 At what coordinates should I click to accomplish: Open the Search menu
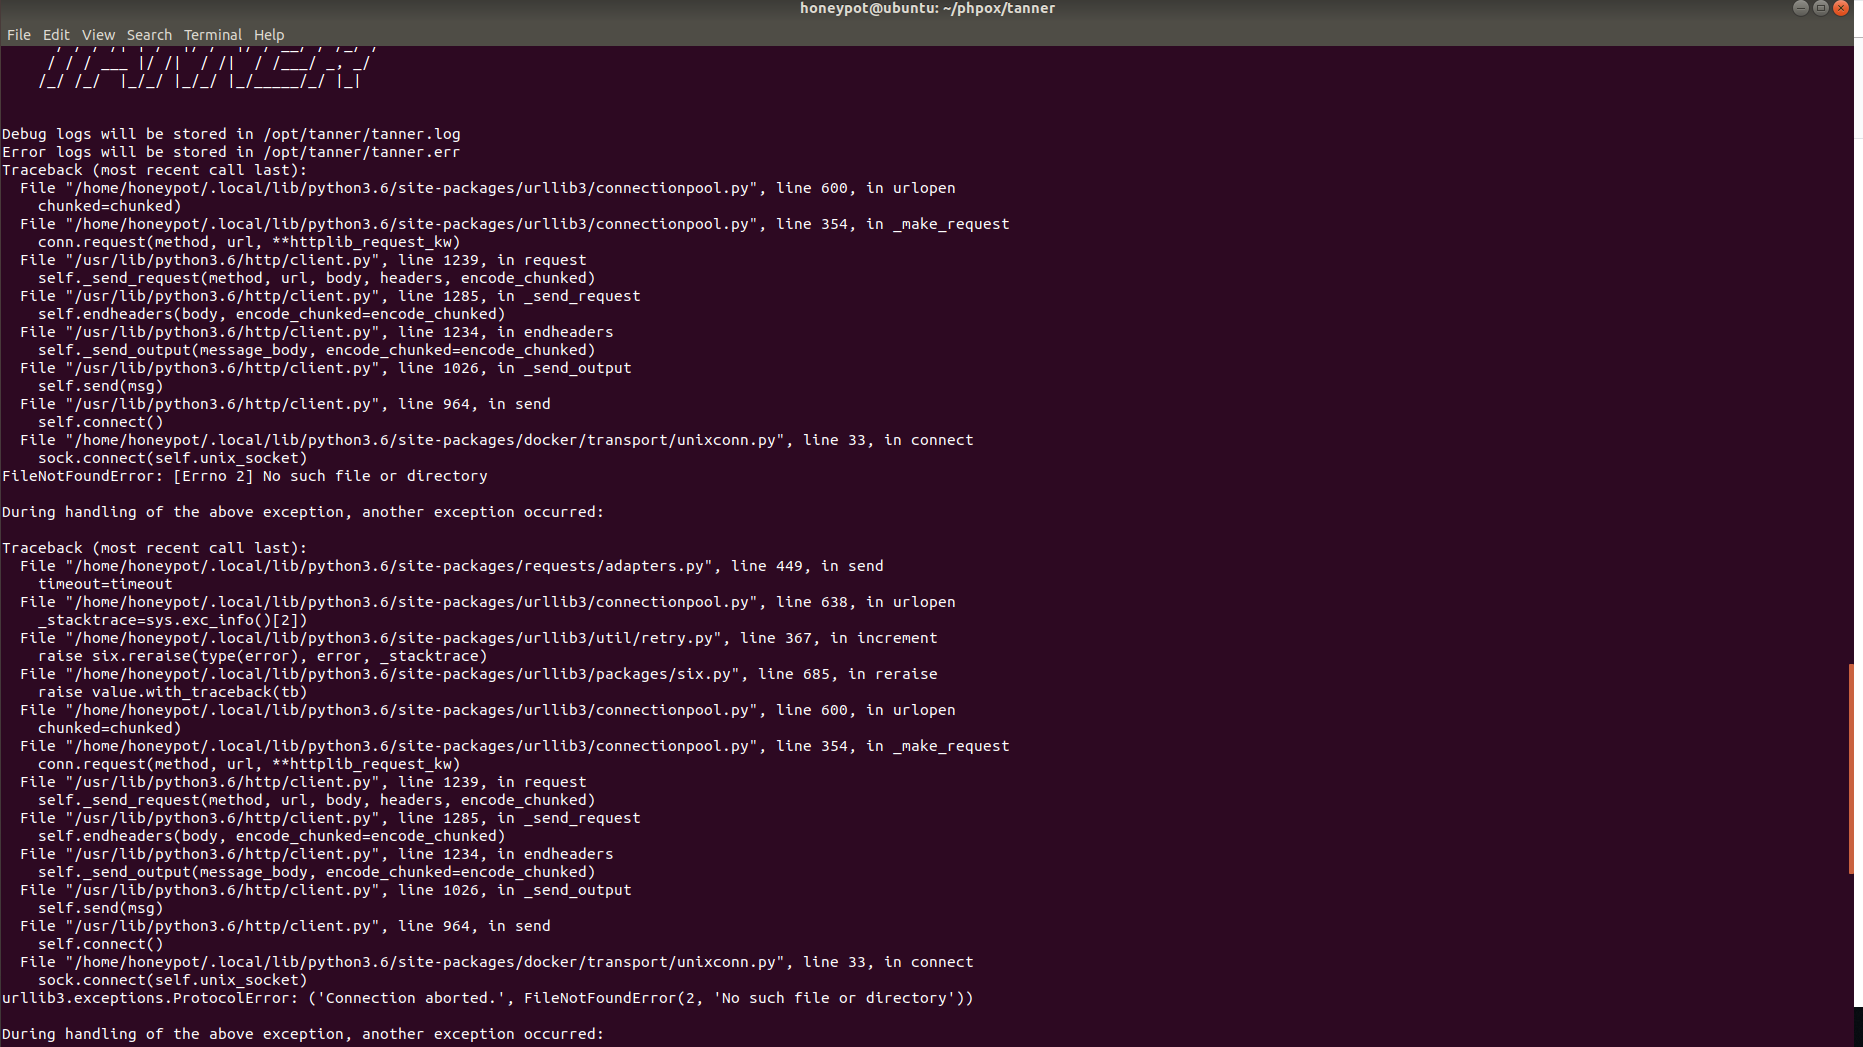click(149, 34)
